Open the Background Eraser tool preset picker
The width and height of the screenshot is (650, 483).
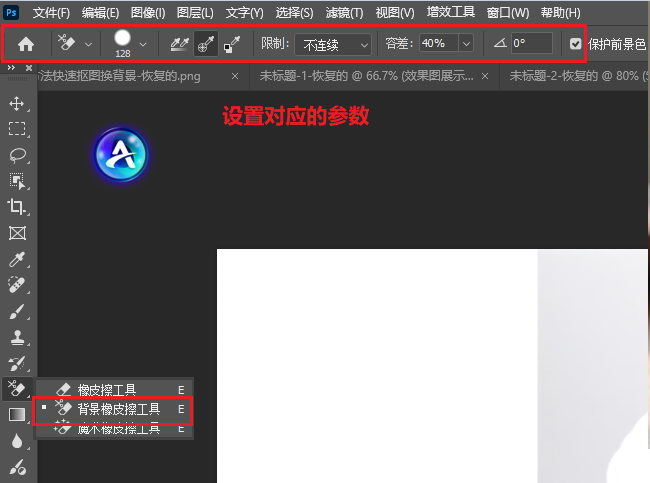pyautogui.click(x=88, y=44)
